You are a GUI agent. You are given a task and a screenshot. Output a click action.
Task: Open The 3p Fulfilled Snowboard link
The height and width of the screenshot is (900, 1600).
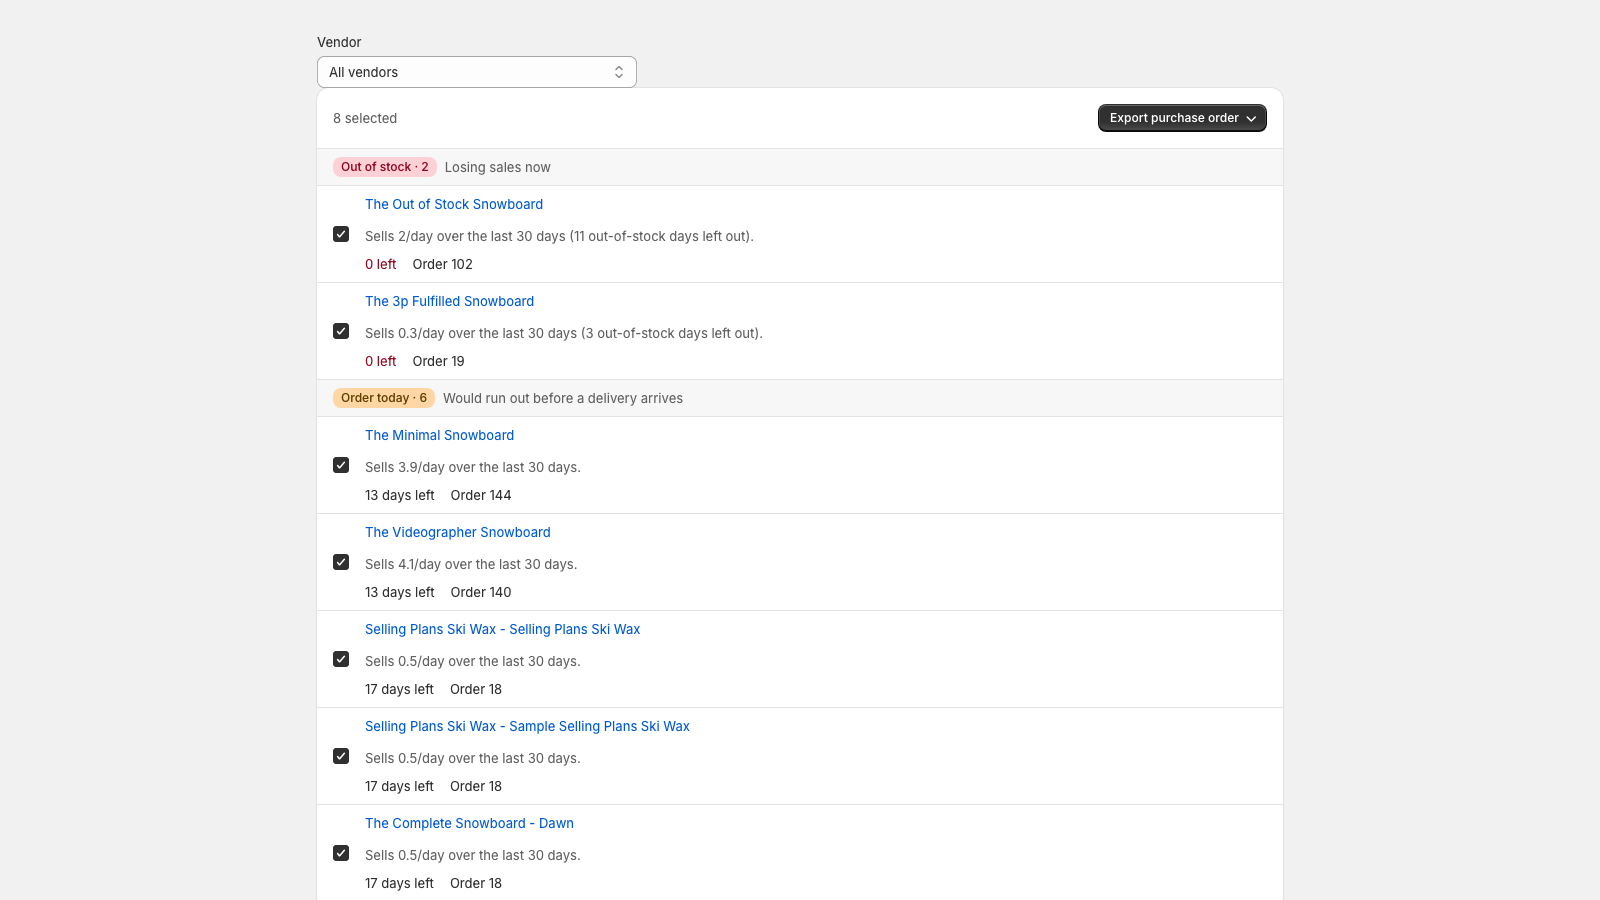pos(449,301)
